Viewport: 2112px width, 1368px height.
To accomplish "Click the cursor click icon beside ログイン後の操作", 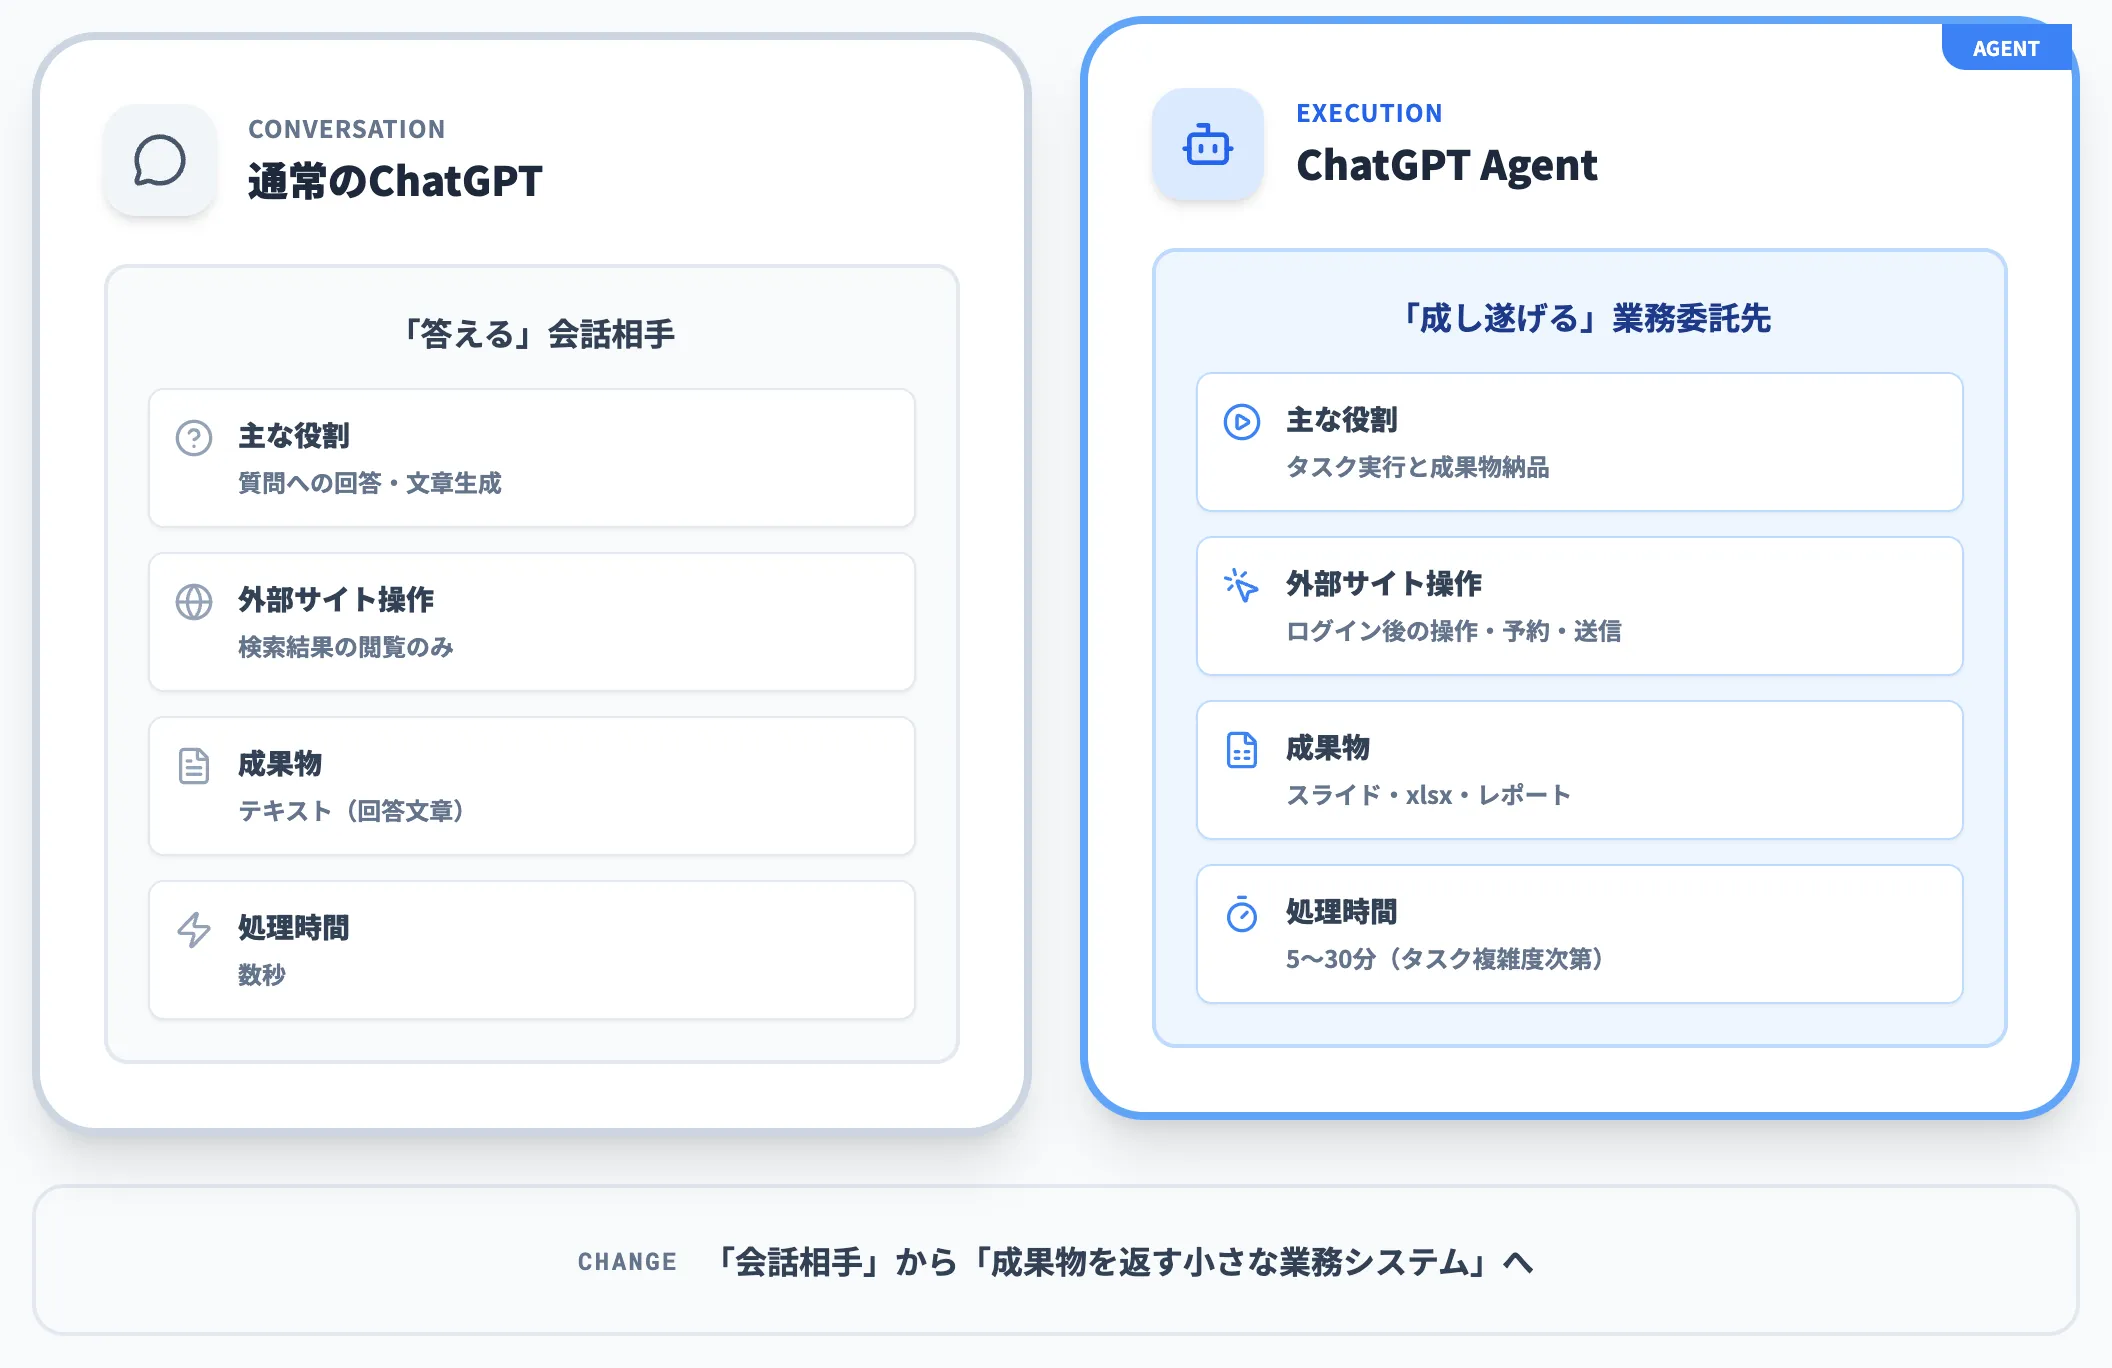I will coord(1242,586).
